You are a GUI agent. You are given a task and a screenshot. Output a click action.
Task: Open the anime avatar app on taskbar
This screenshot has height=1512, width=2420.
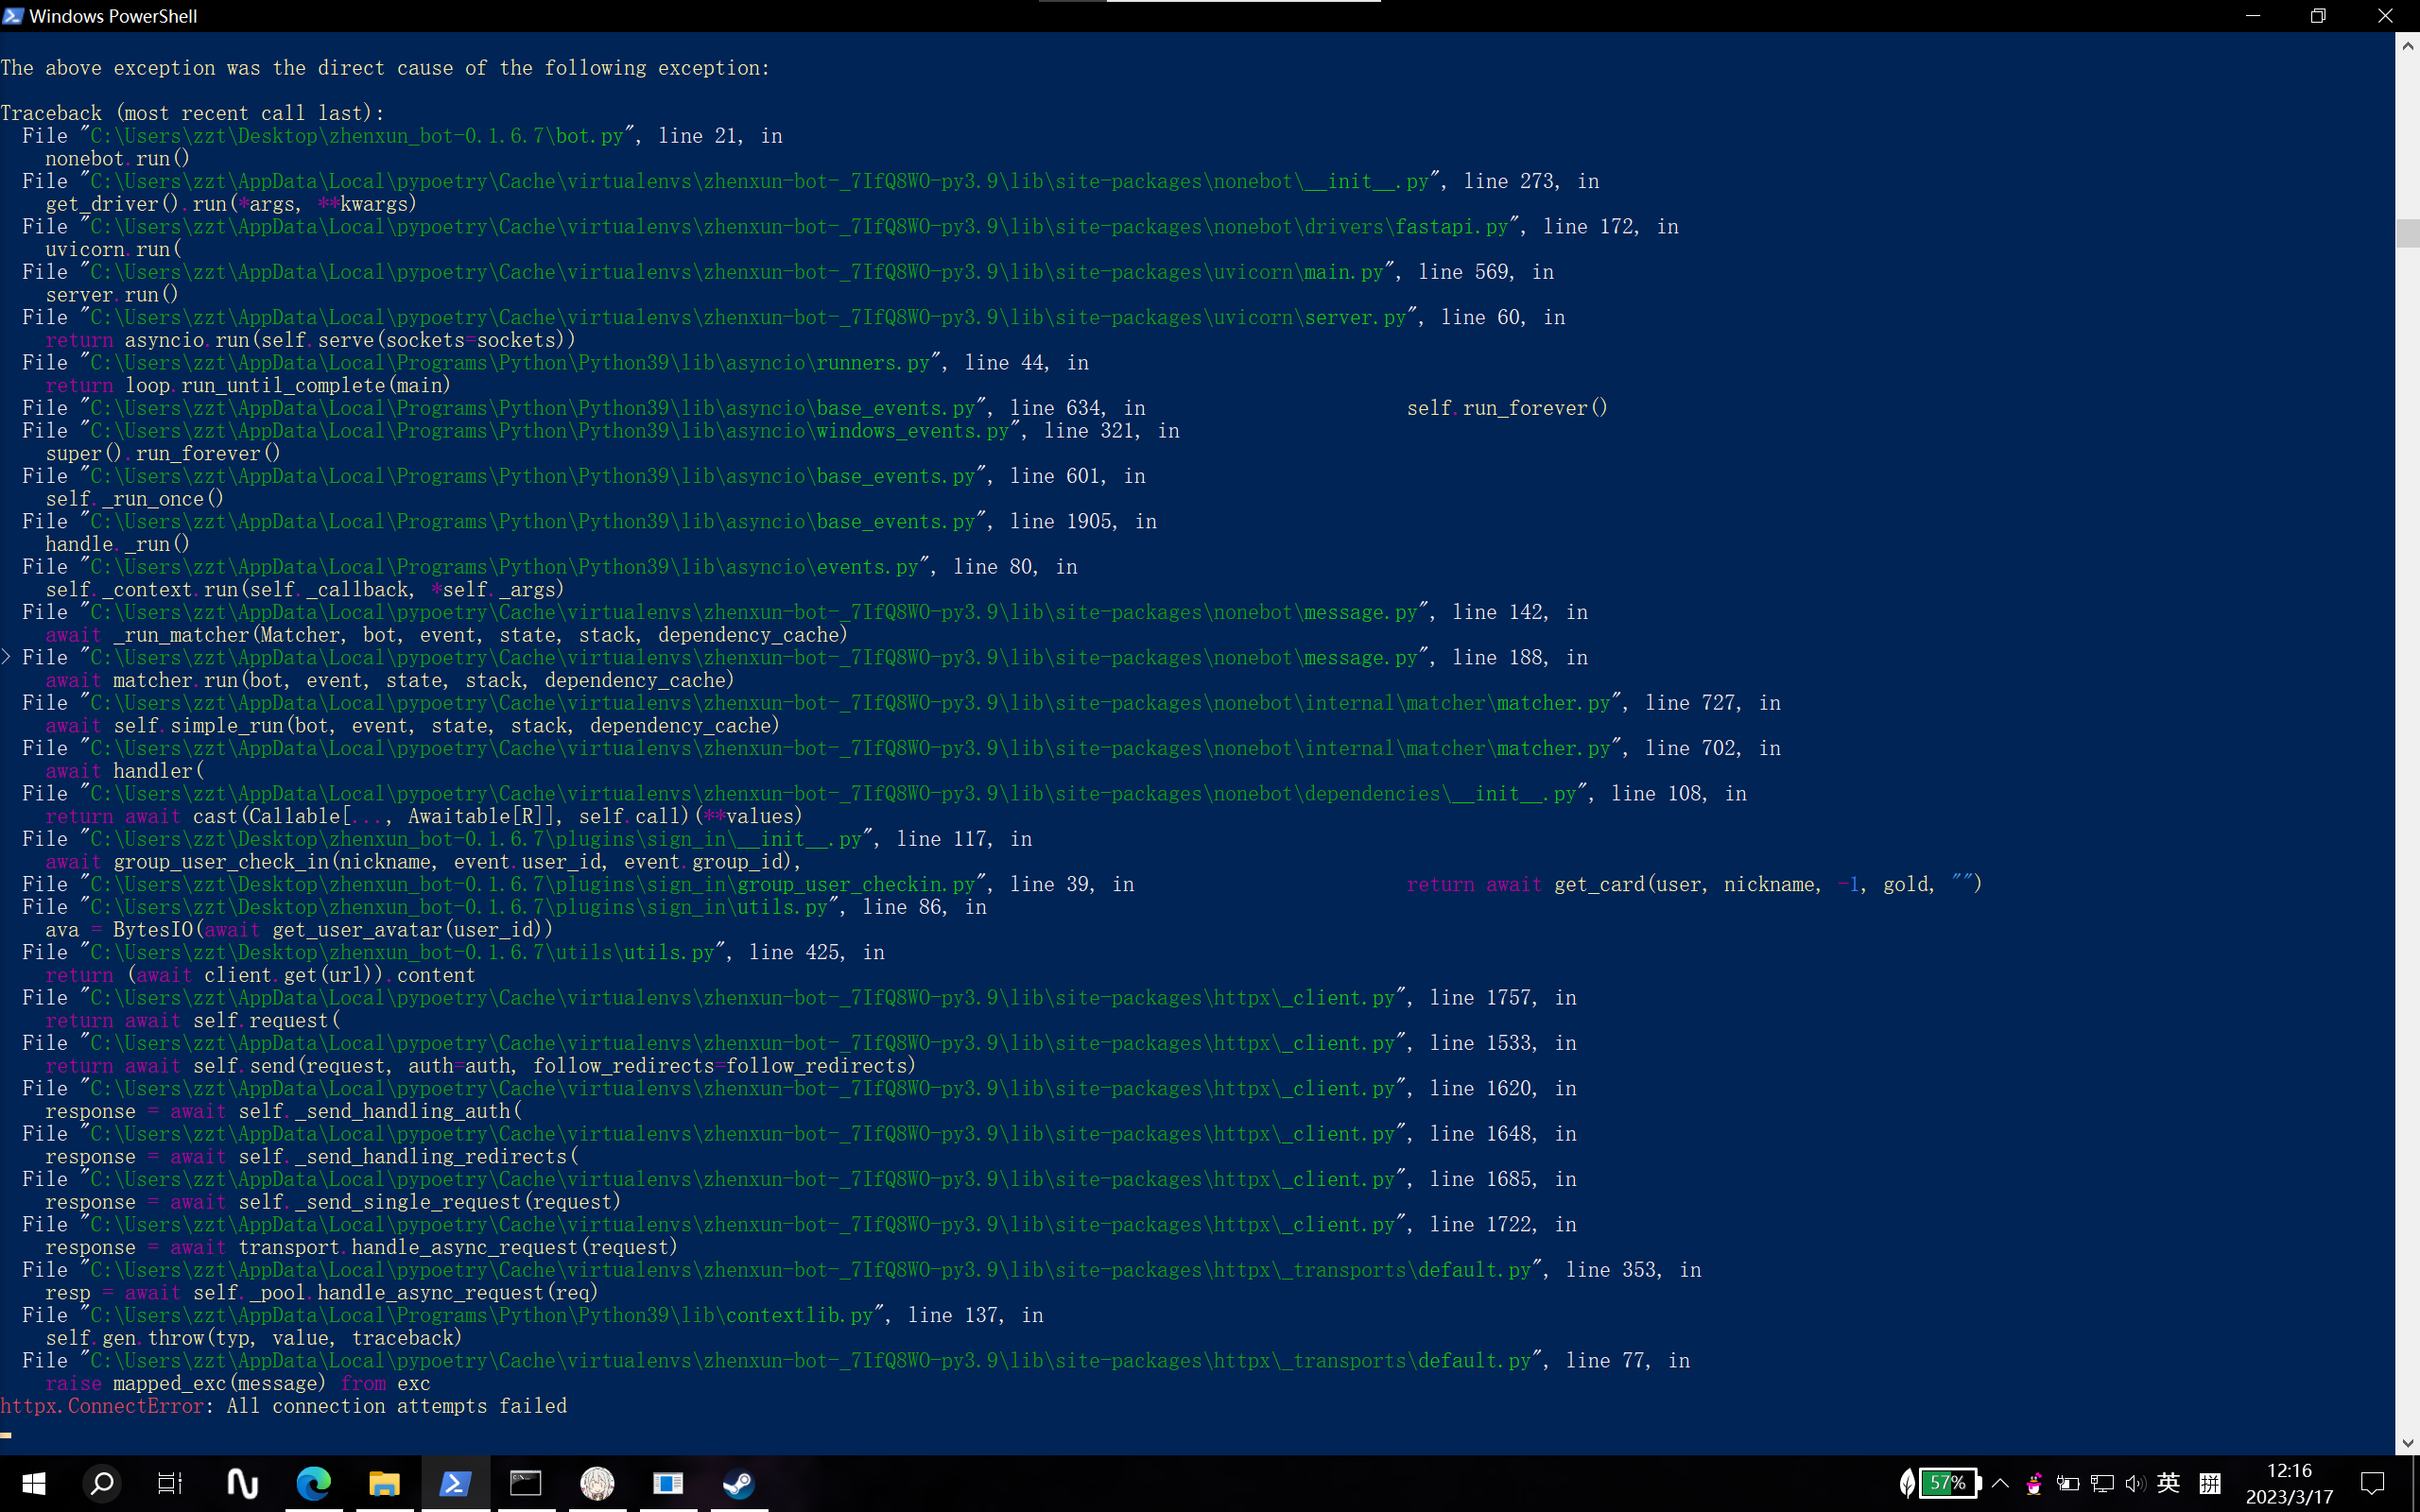pyautogui.click(x=597, y=1483)
